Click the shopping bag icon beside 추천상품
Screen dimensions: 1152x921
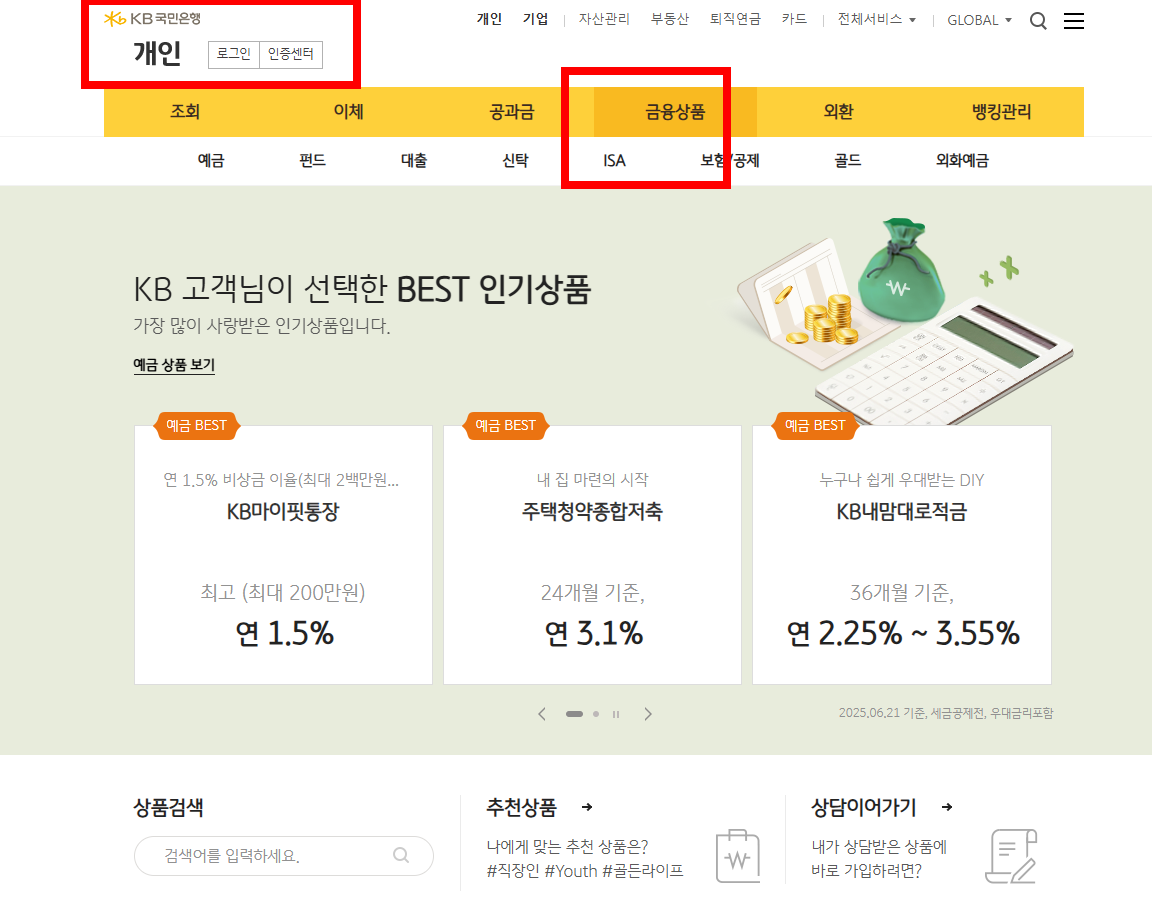[738, 856]
